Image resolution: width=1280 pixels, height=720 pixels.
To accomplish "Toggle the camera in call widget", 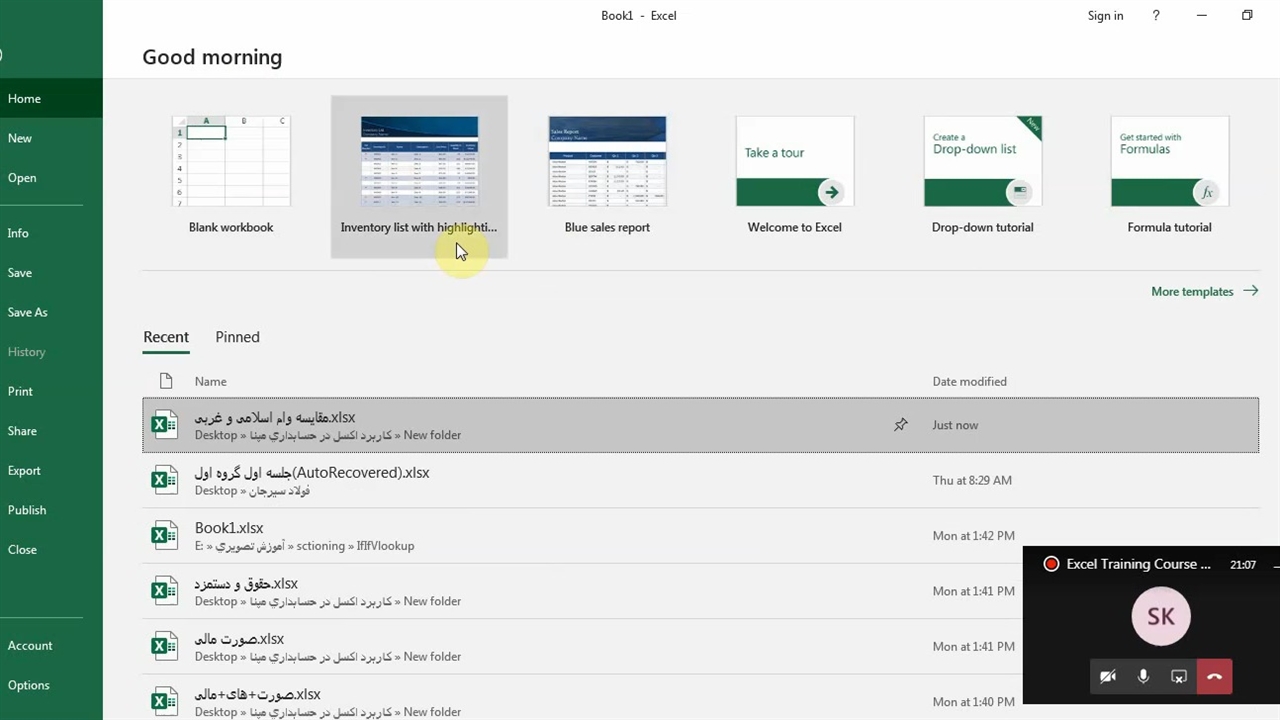I will coord(1108,677).
